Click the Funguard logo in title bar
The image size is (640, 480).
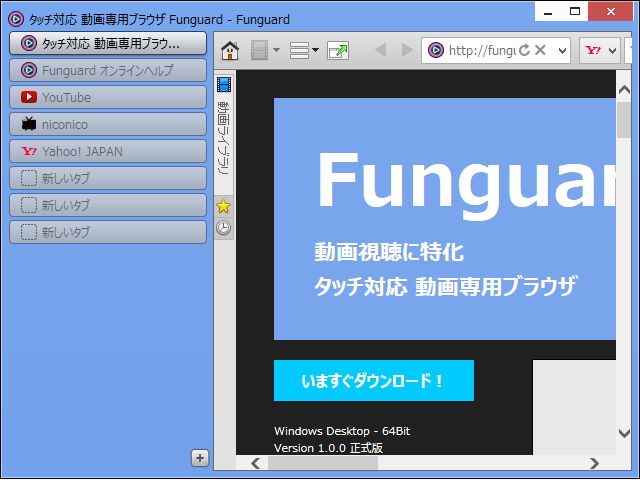tap(16, 19)
